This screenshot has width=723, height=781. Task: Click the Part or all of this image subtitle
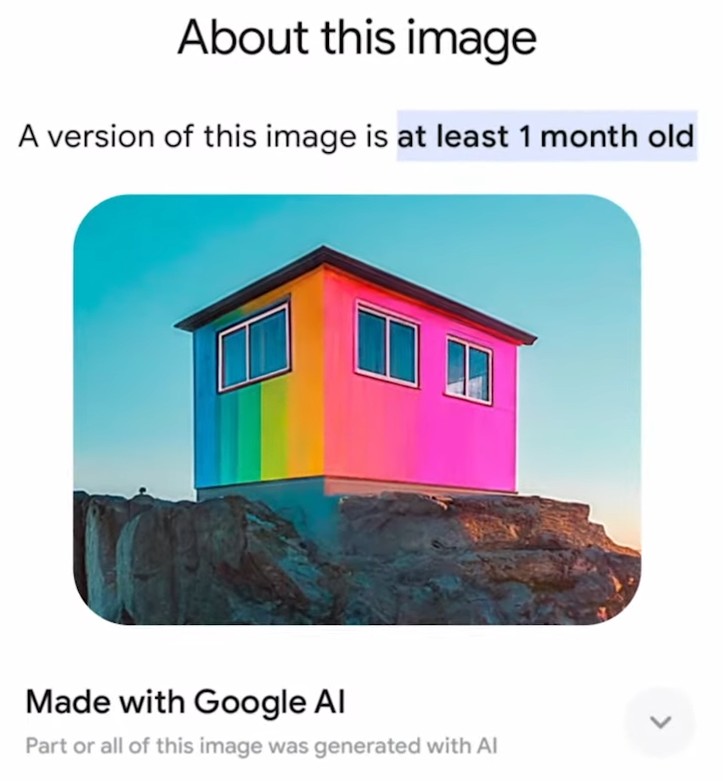coord(261,746)
